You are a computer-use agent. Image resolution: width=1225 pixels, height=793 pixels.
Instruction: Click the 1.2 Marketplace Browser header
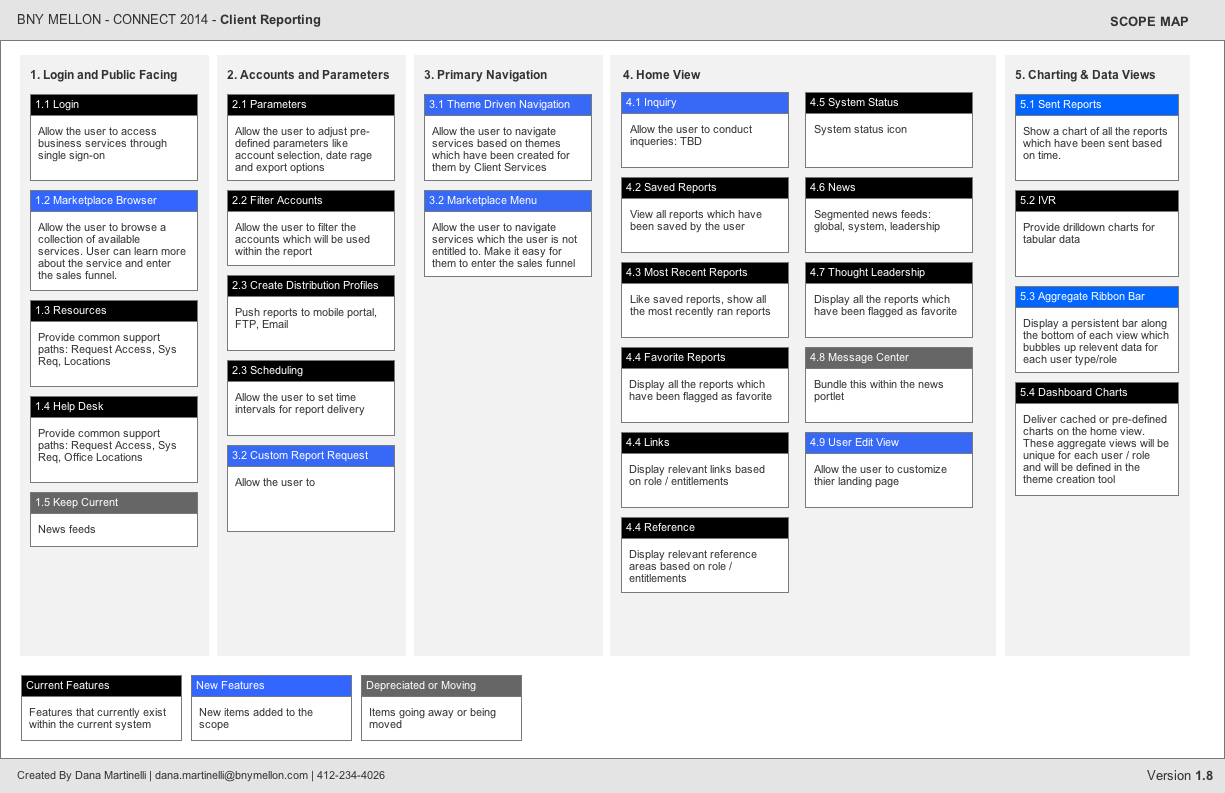[x=114, y=201]
